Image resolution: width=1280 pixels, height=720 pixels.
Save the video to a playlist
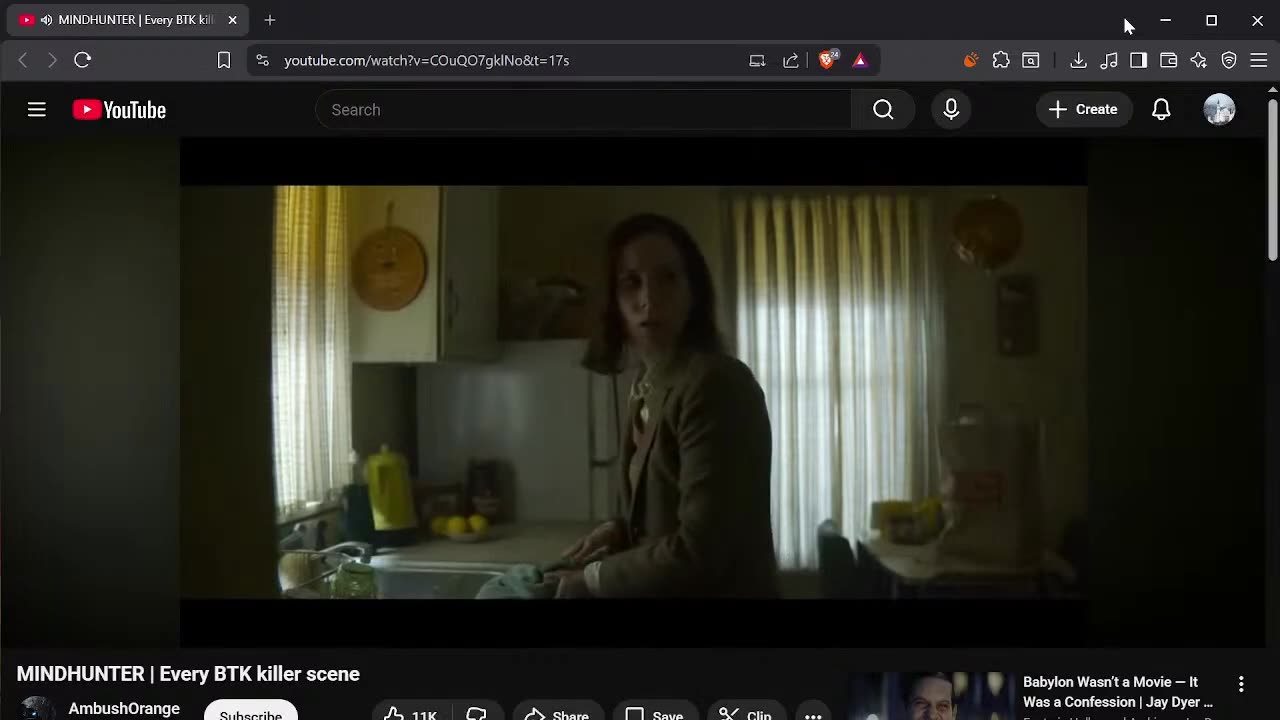click(x=655, y=712)
